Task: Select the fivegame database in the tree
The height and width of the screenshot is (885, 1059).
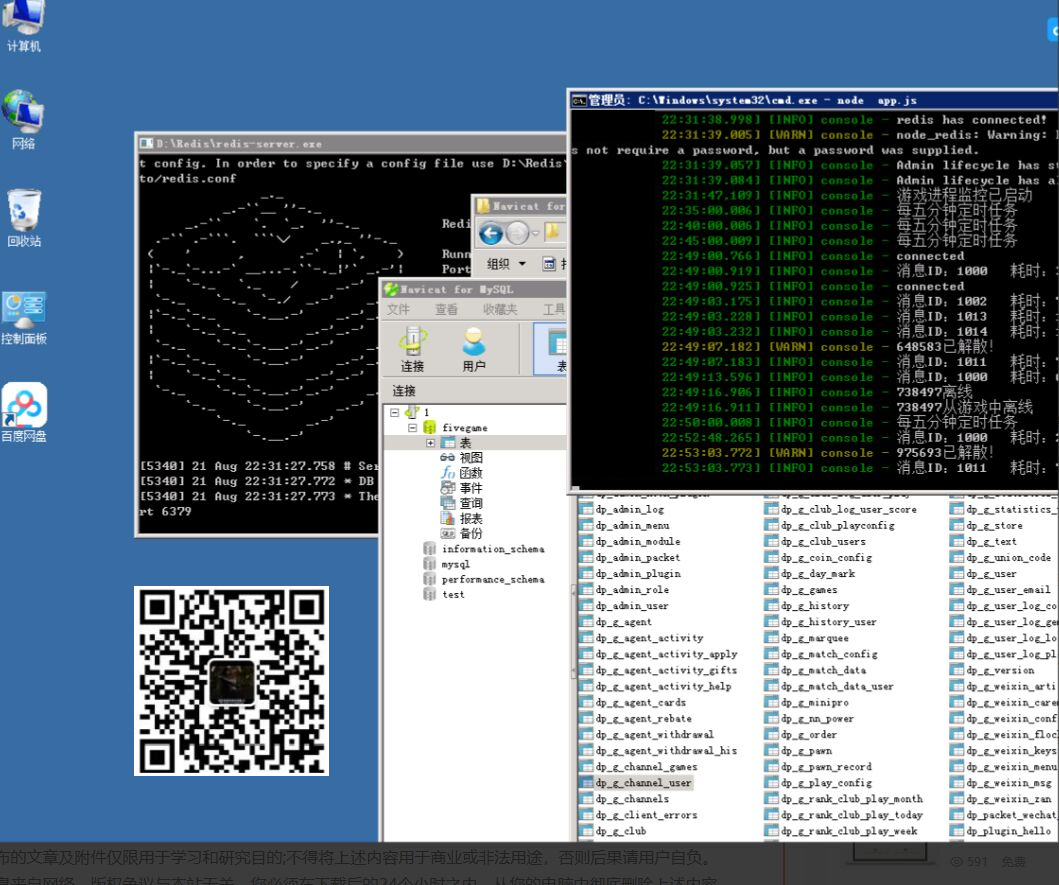Action: point(464,428)
